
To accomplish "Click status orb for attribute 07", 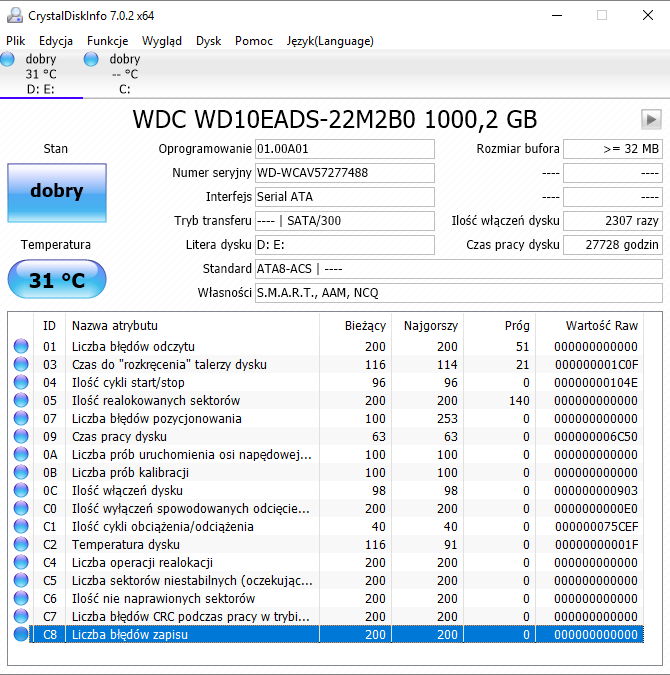I will point(21,418).
